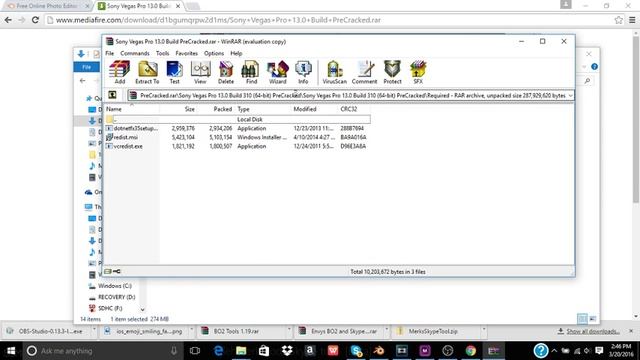Screen dimensions: 640x360
Task: Select the dotnetfx35setup file
Action: point(136,128)
